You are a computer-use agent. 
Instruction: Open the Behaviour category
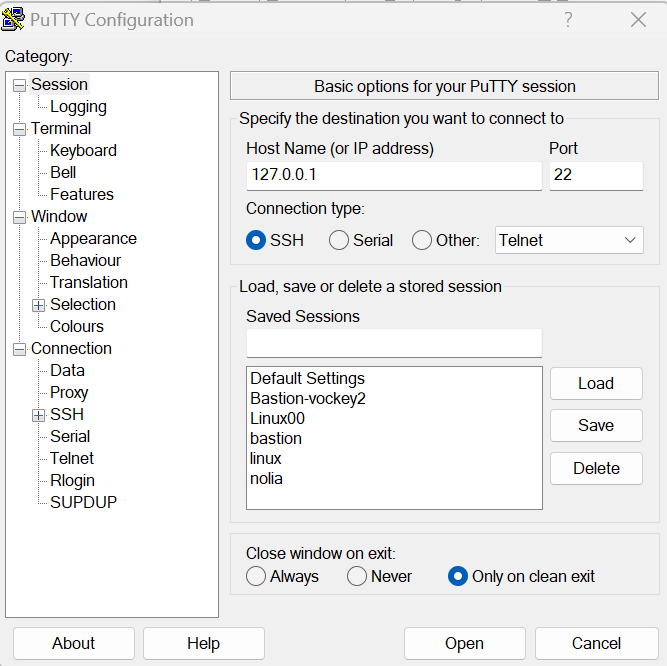(x=86, y=260)
